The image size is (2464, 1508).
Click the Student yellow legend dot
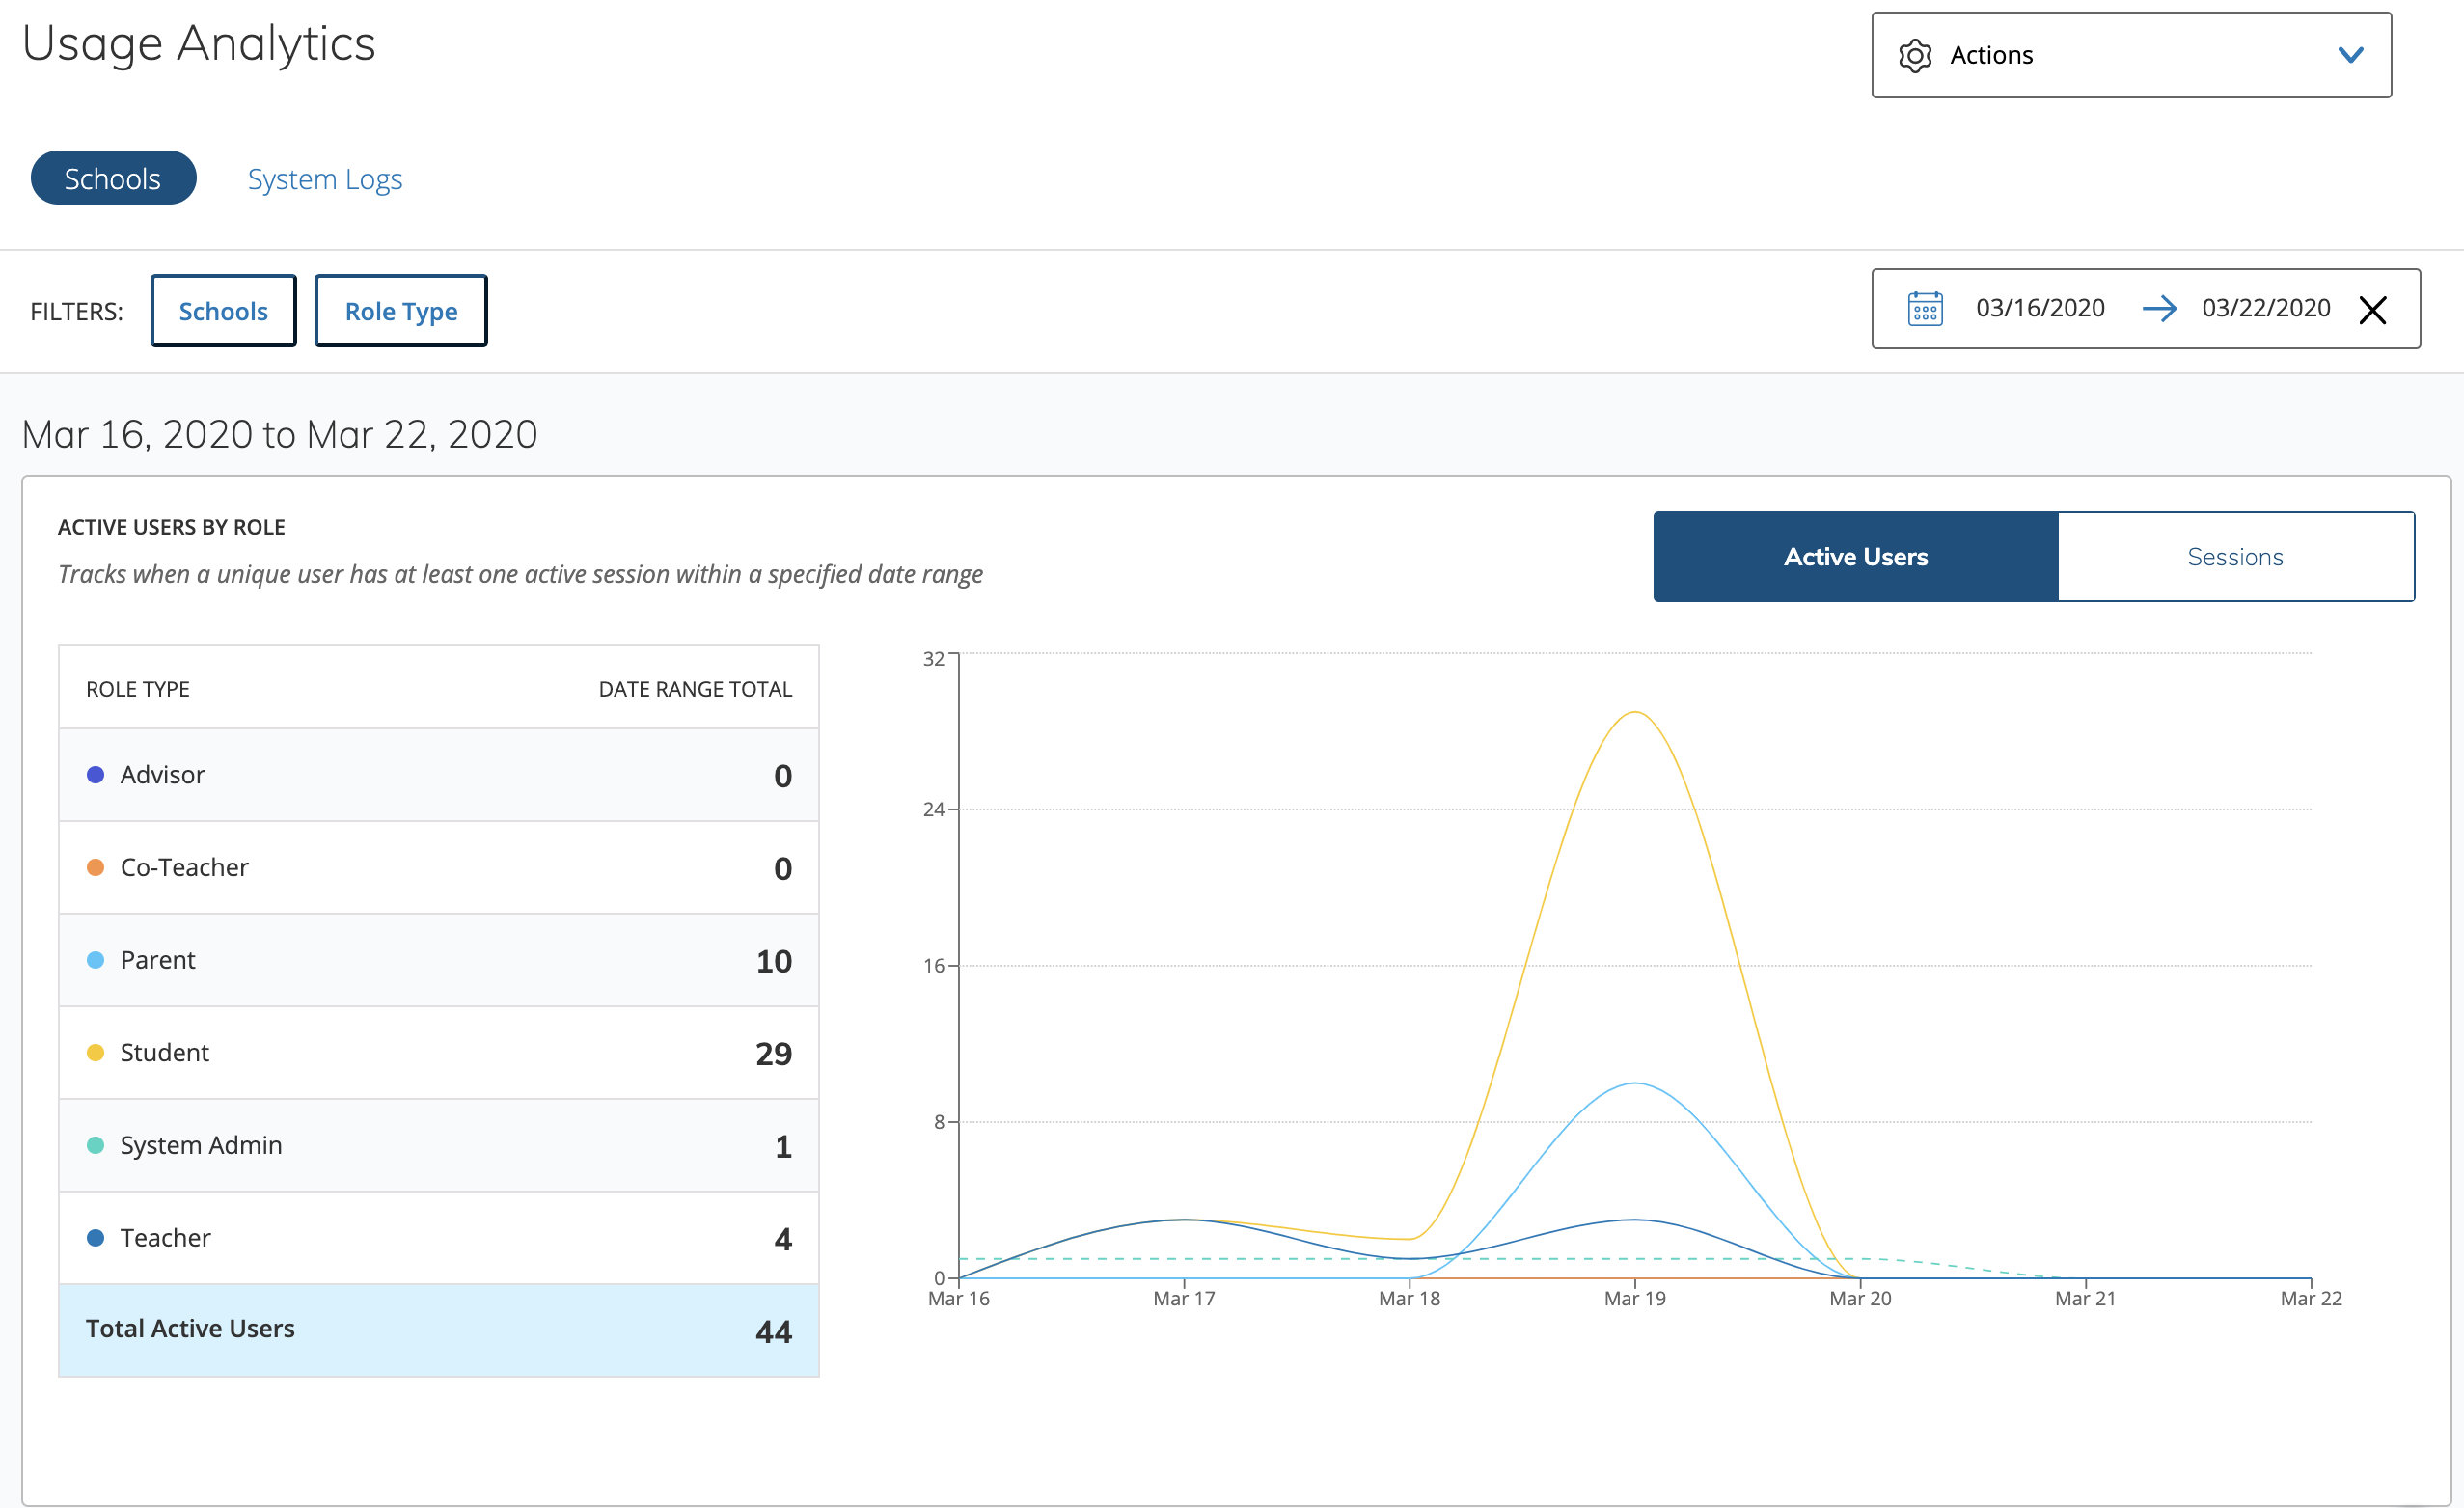[x=96, y=1052]
